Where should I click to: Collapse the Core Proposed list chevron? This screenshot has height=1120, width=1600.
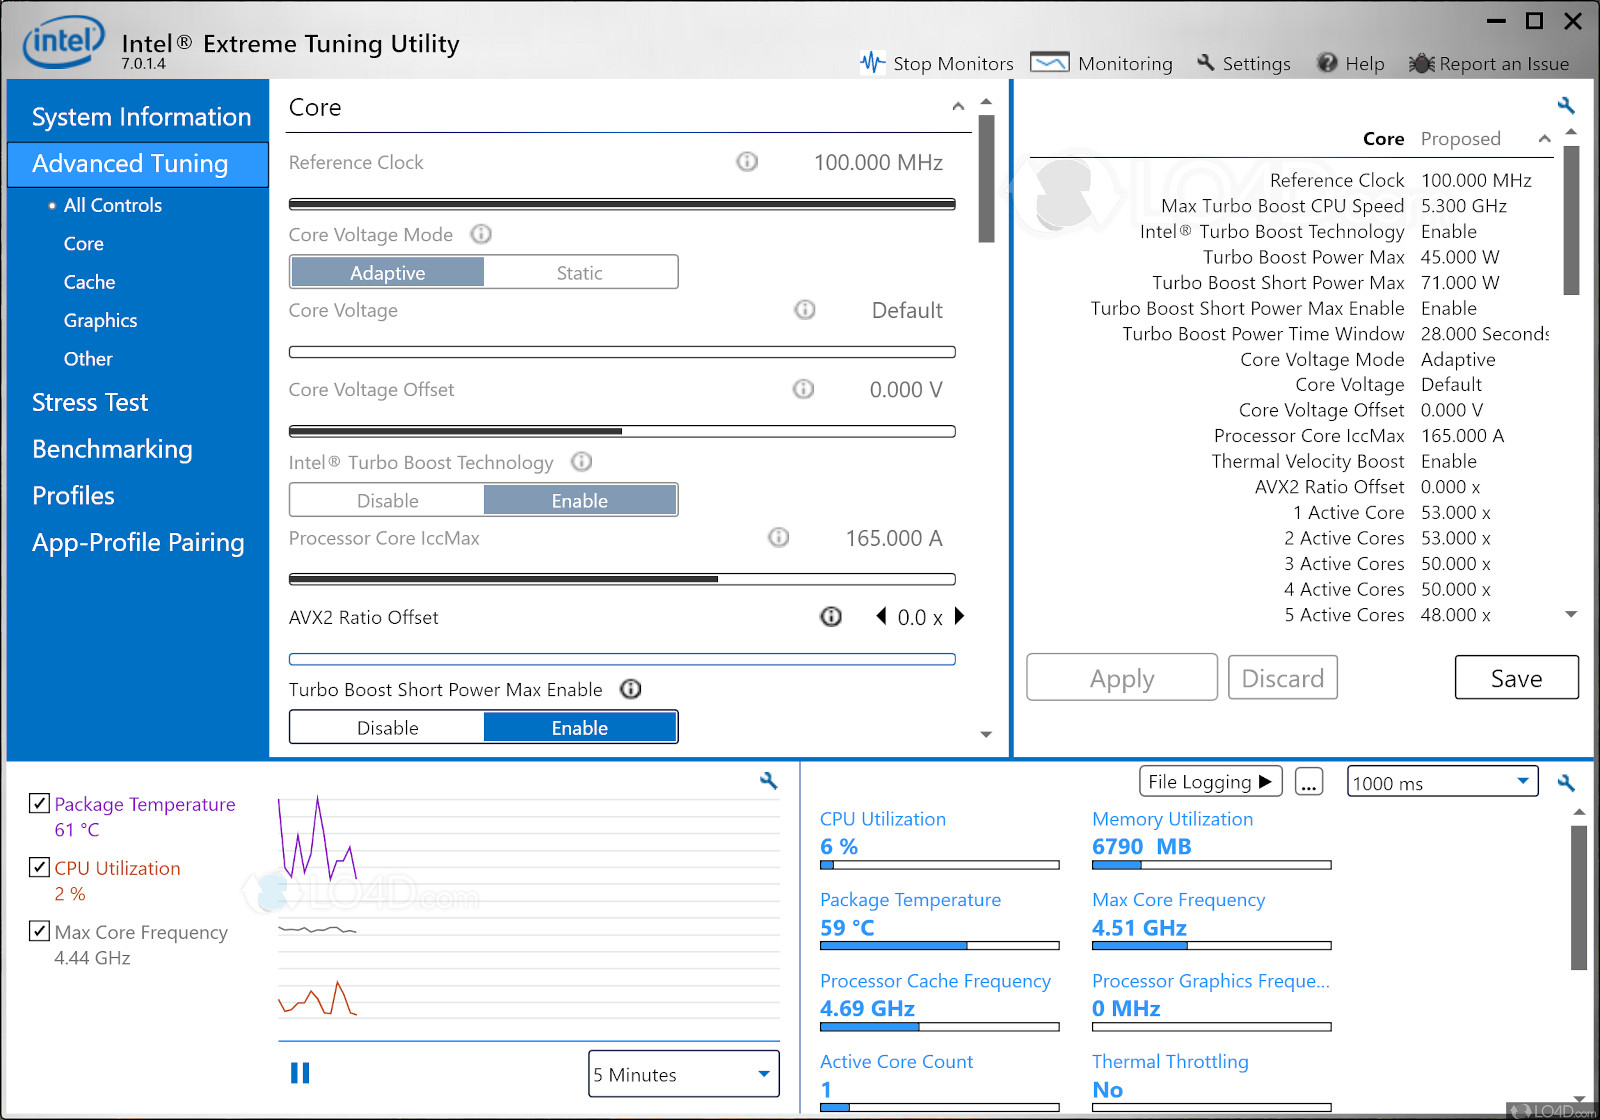(1544, 139)
